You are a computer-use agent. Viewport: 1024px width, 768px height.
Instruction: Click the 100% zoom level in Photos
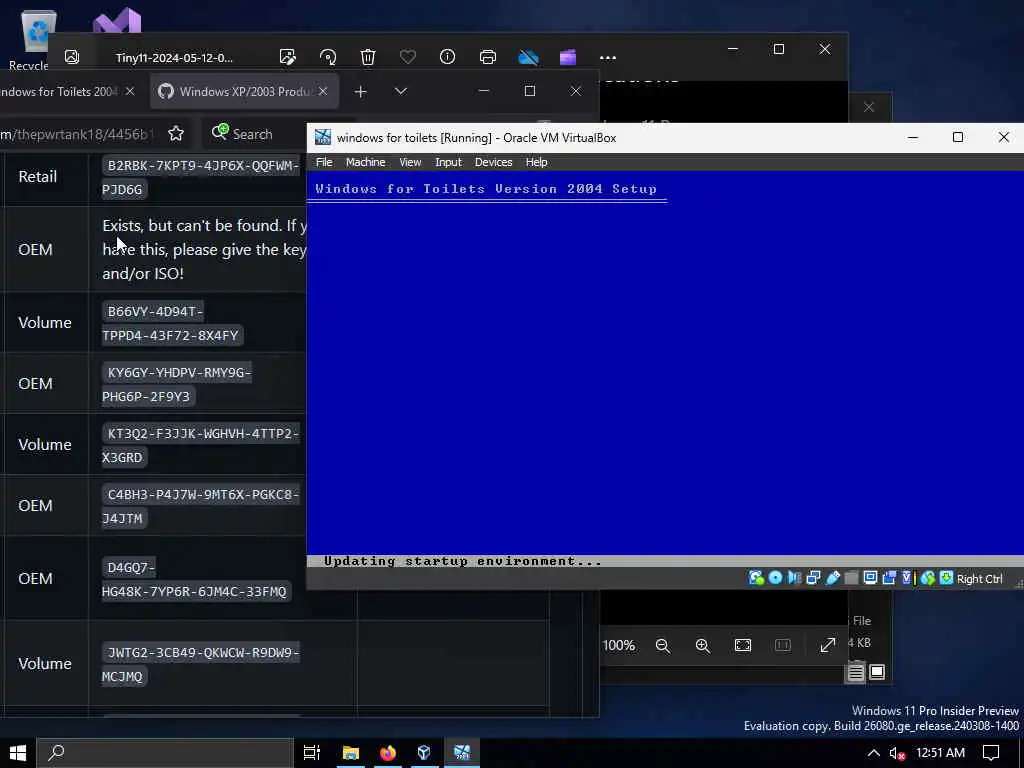pyautogui.click(x=618, y=645)
